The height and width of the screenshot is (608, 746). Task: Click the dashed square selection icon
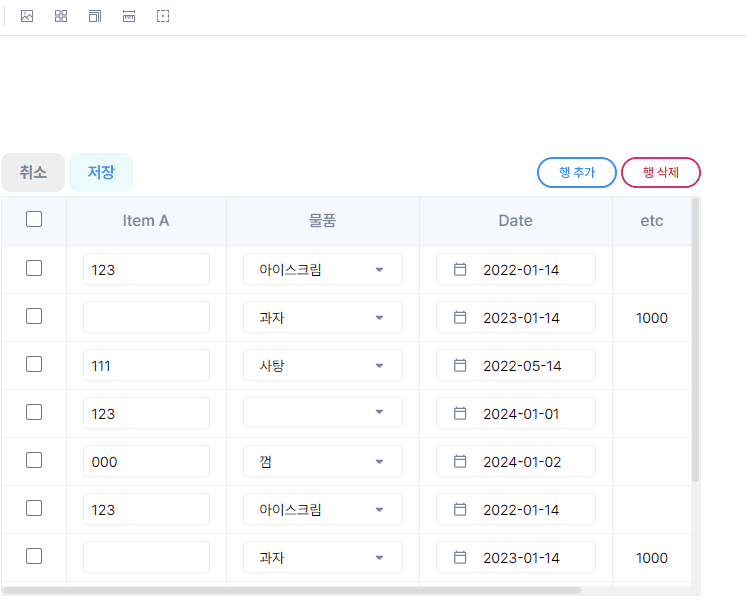(x=163, y=16)
